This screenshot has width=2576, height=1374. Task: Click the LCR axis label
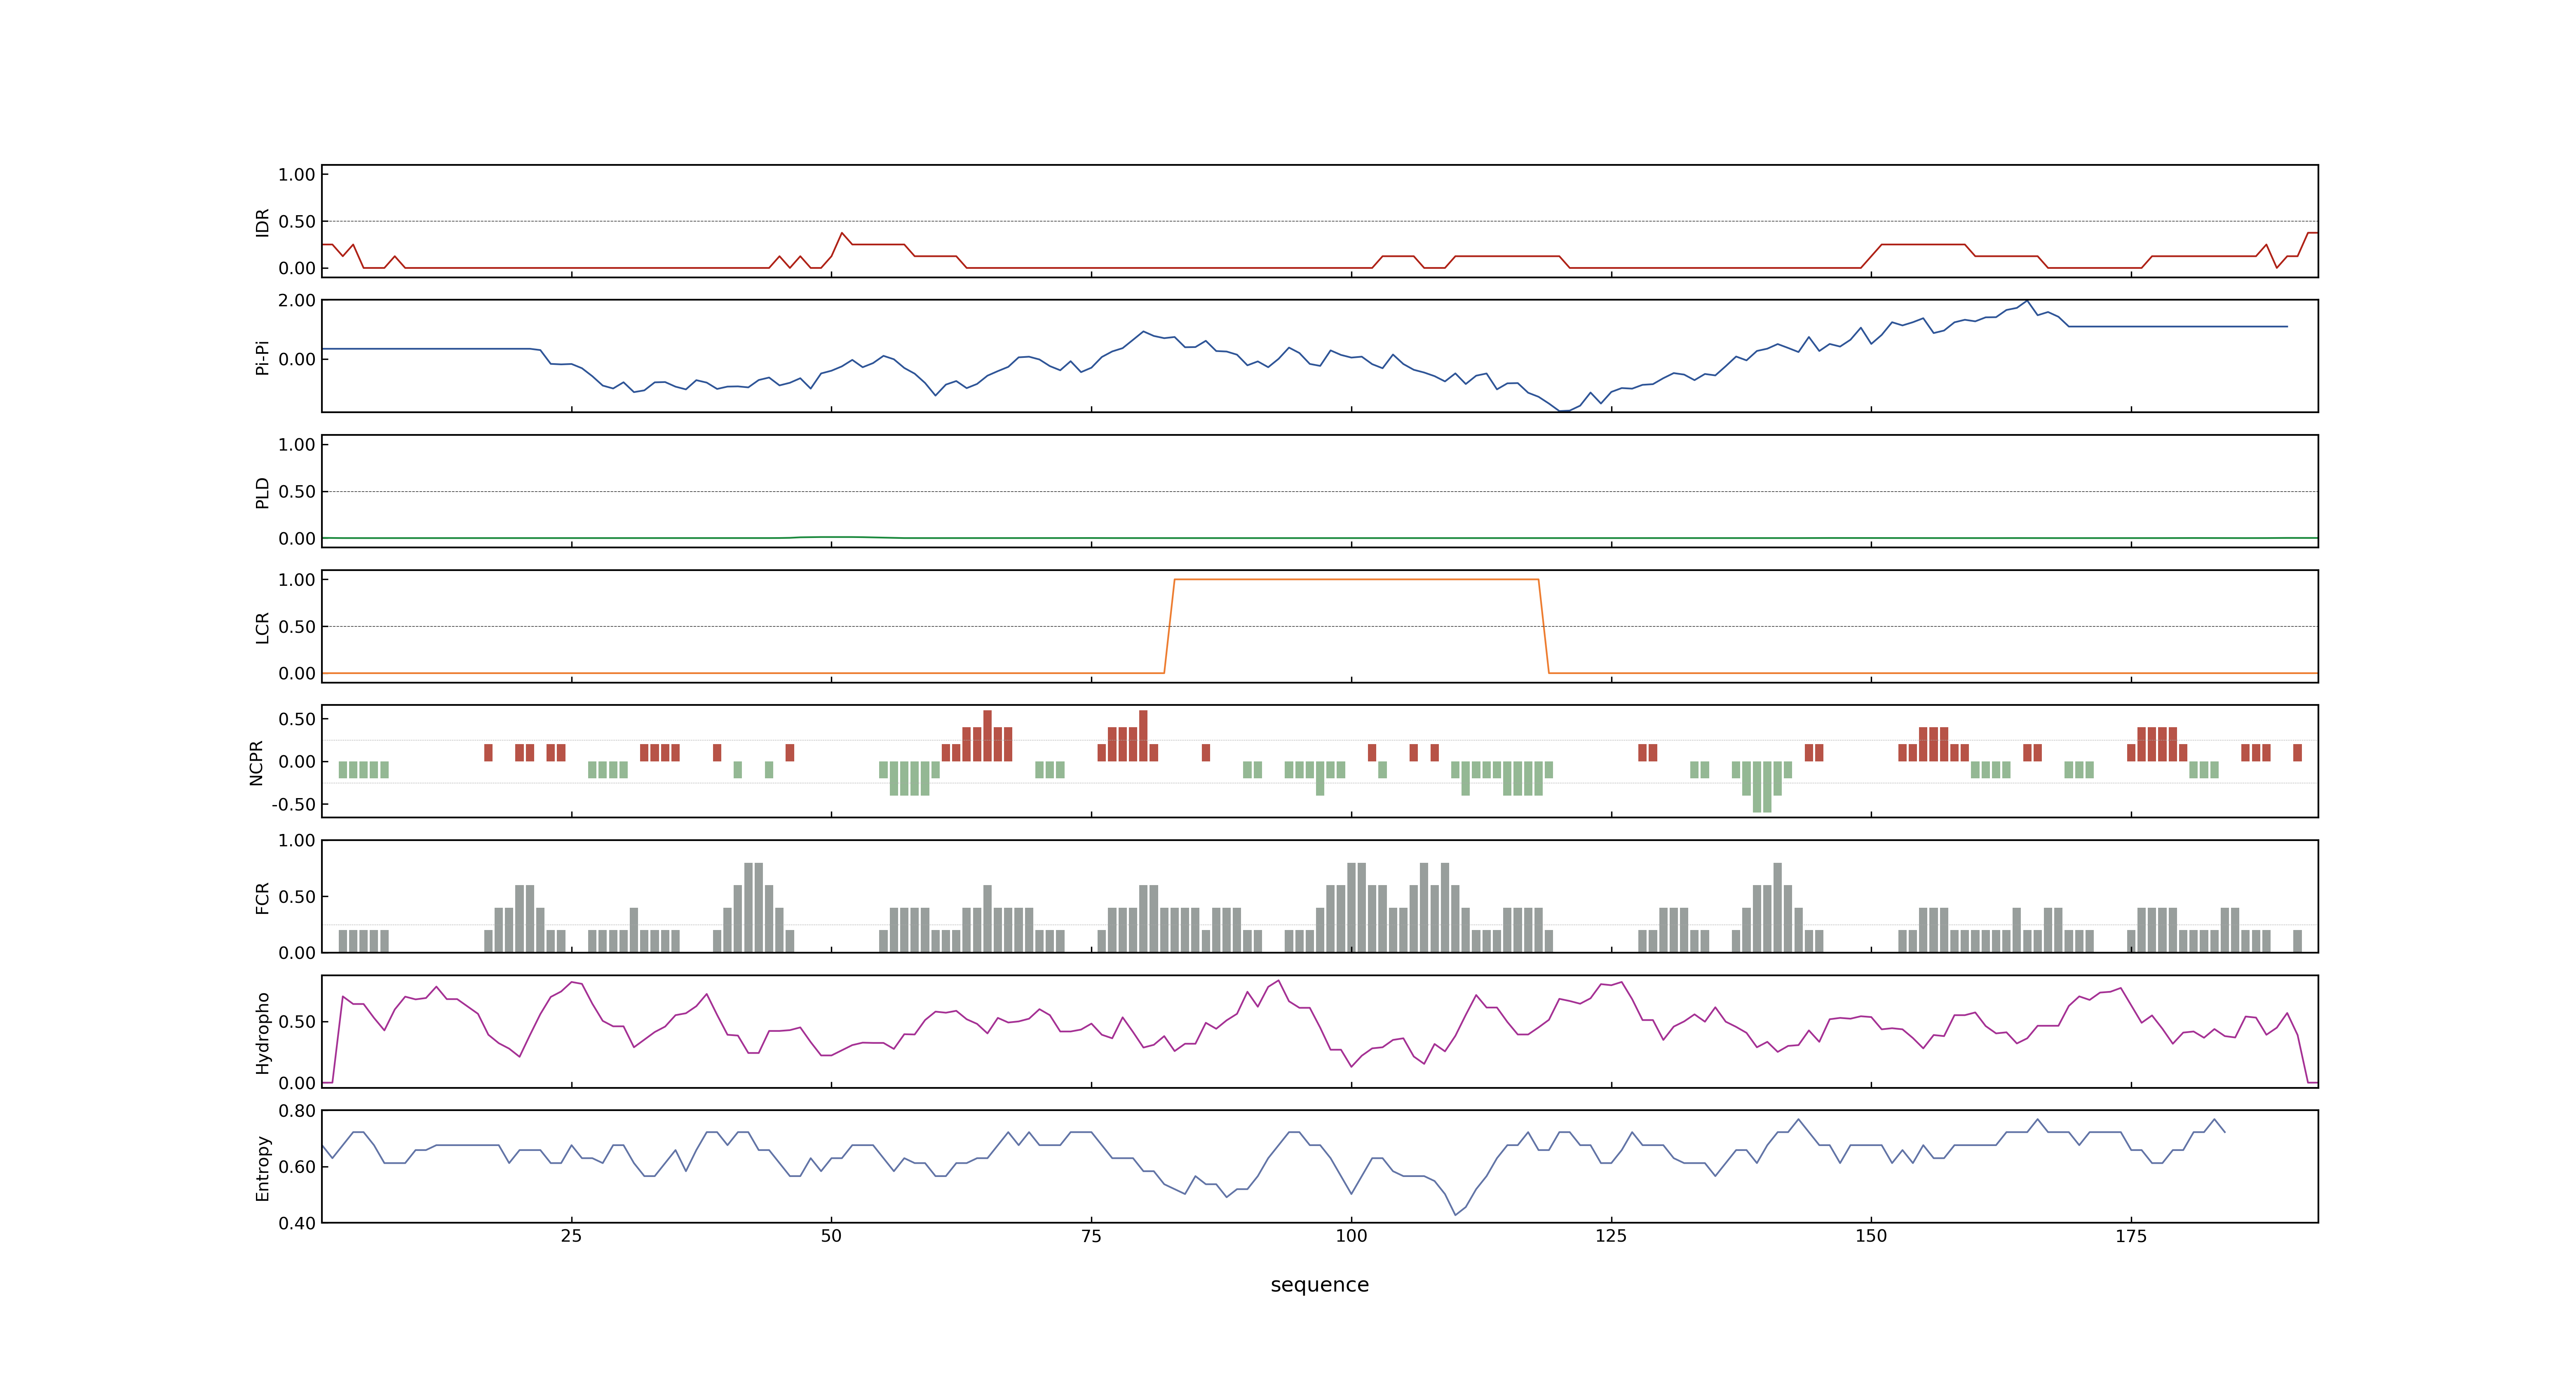[x=262, y=627]
